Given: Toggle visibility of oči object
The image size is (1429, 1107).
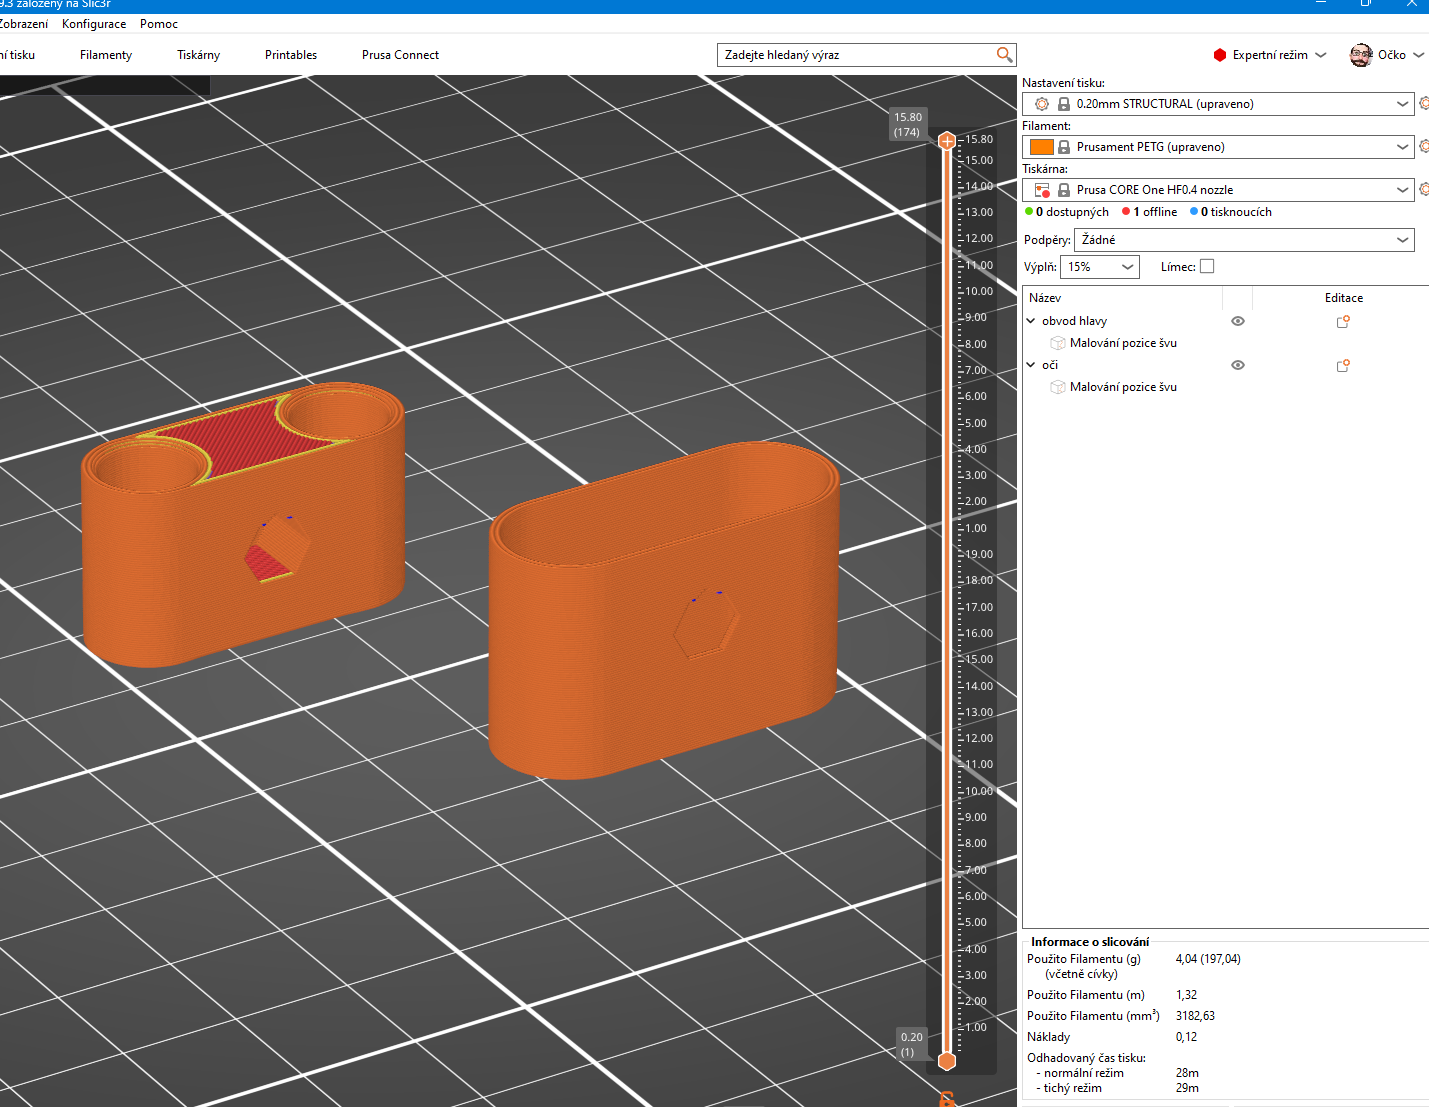Looking at the screenshot, I should [1237, 365].
